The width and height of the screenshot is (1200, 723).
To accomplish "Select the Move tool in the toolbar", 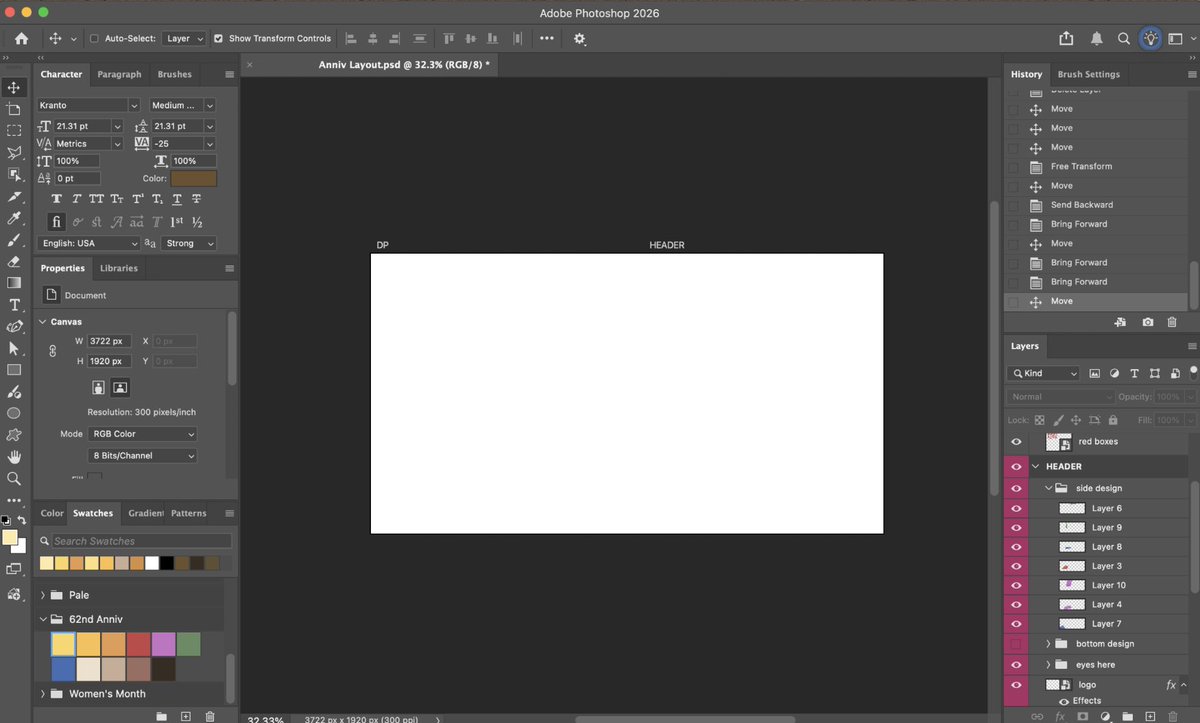I will 14,88.
